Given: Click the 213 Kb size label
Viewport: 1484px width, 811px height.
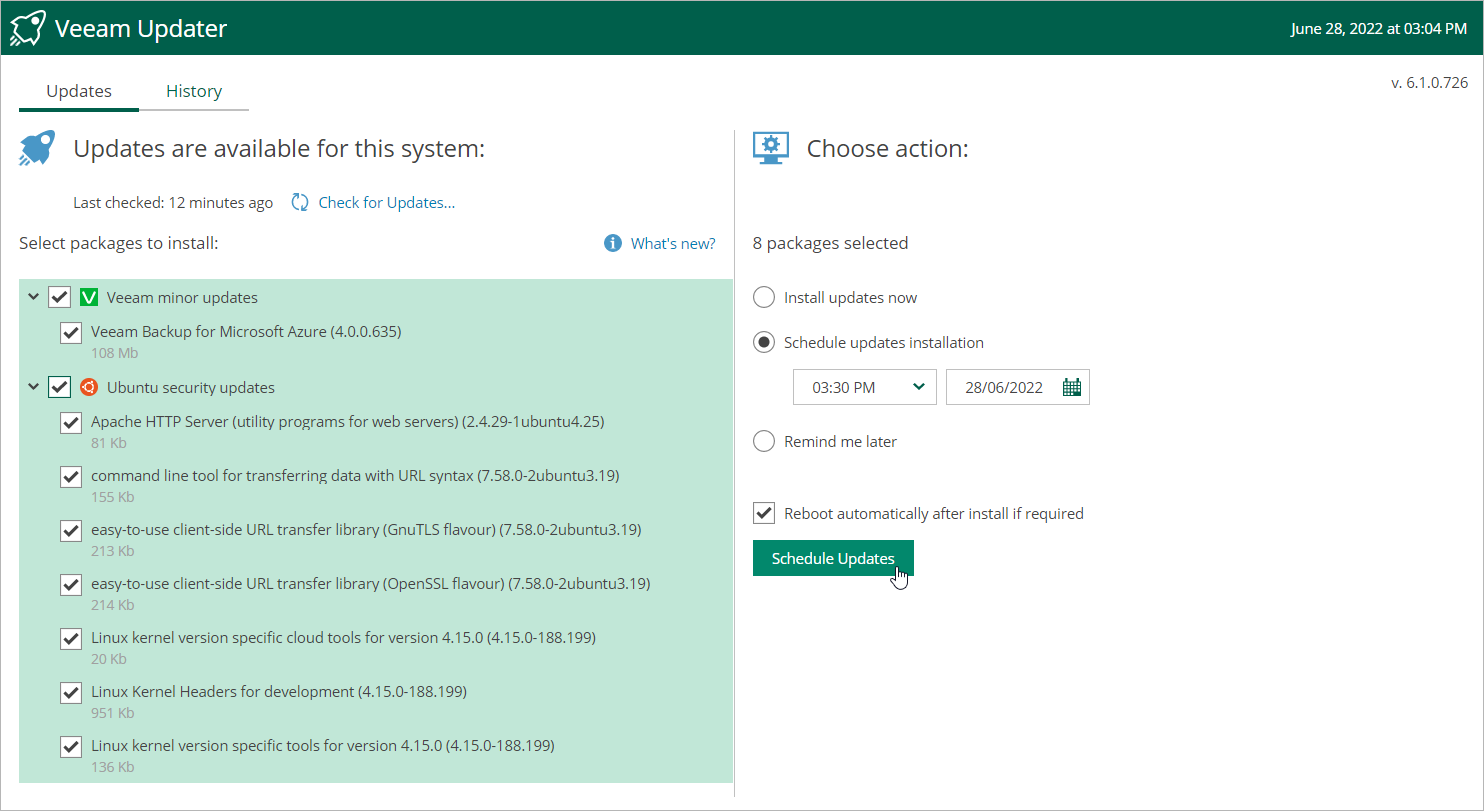Looking at the screenshot, I should [113, 551].
